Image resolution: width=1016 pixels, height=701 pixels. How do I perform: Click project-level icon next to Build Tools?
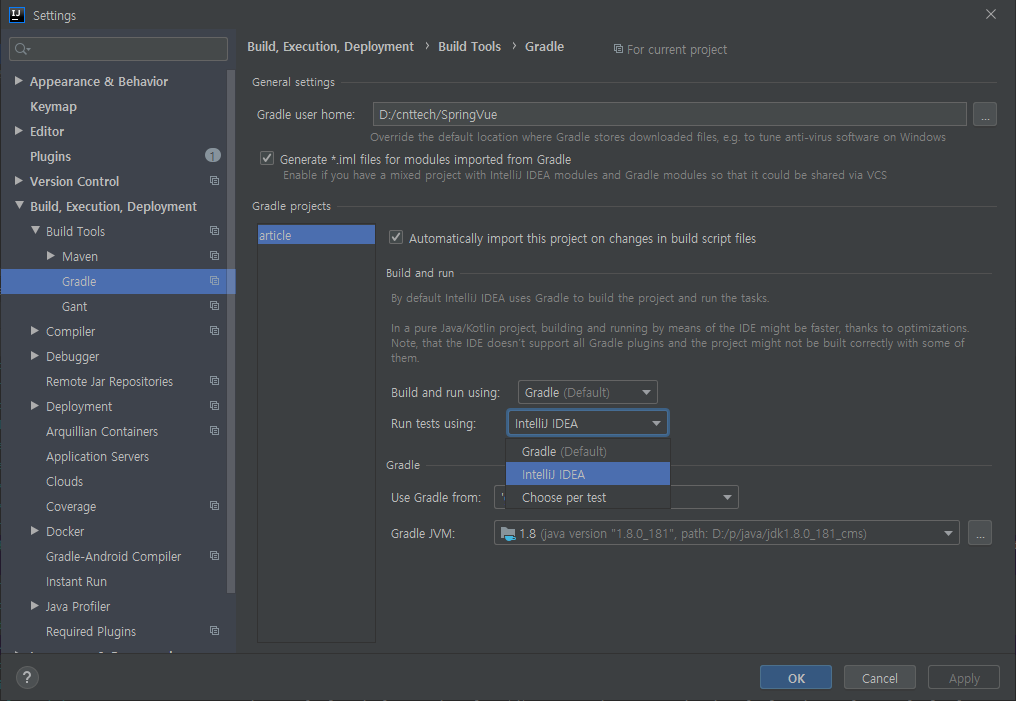(x=214, y=231)
